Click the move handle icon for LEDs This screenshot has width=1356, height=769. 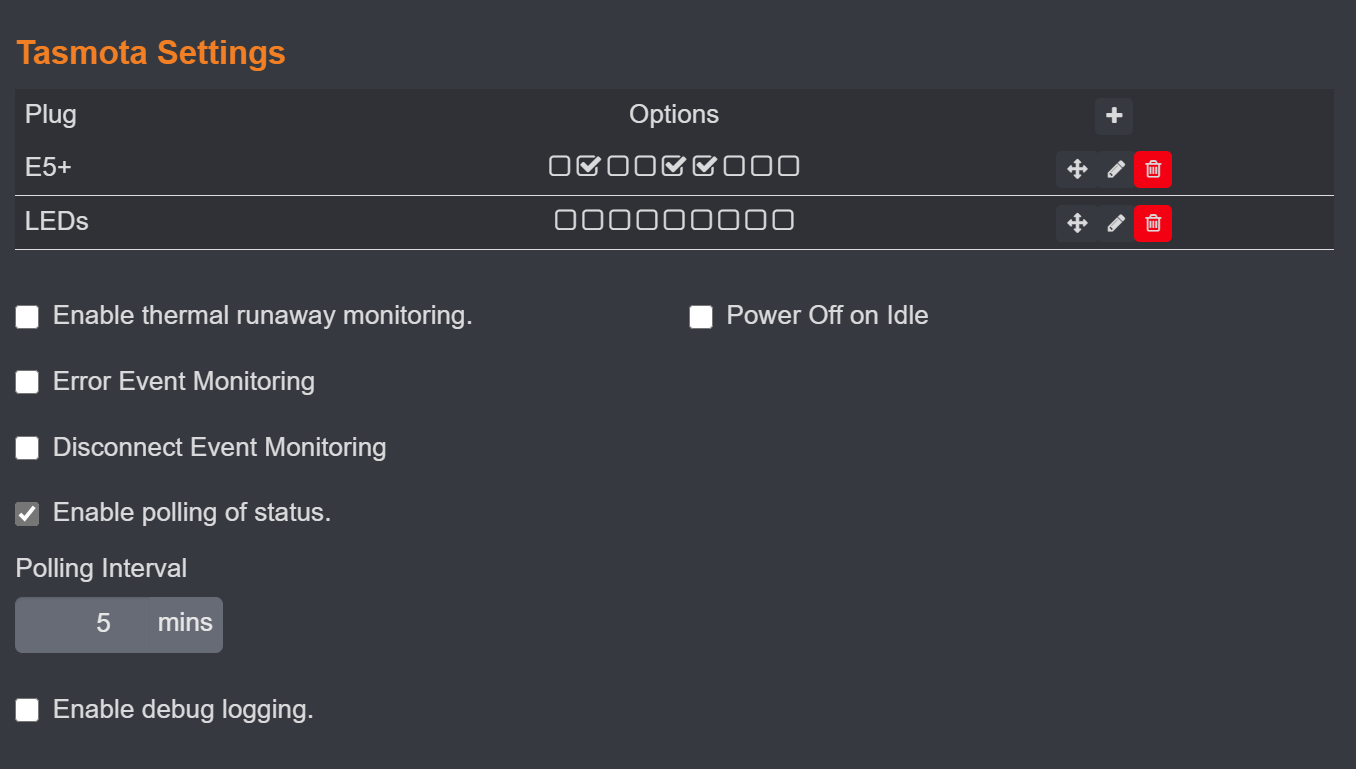1077,223
